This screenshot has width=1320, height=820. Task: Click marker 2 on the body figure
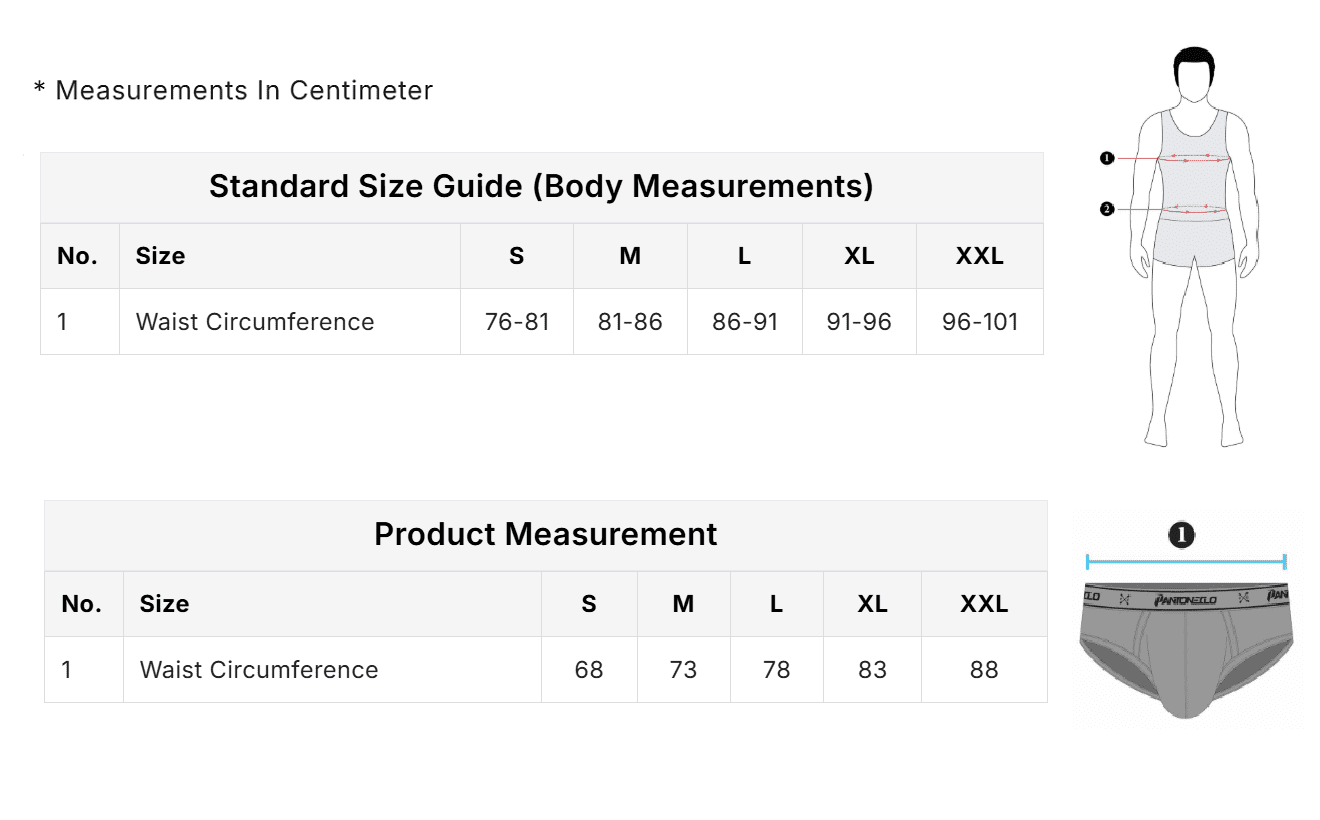[1107, 209]
